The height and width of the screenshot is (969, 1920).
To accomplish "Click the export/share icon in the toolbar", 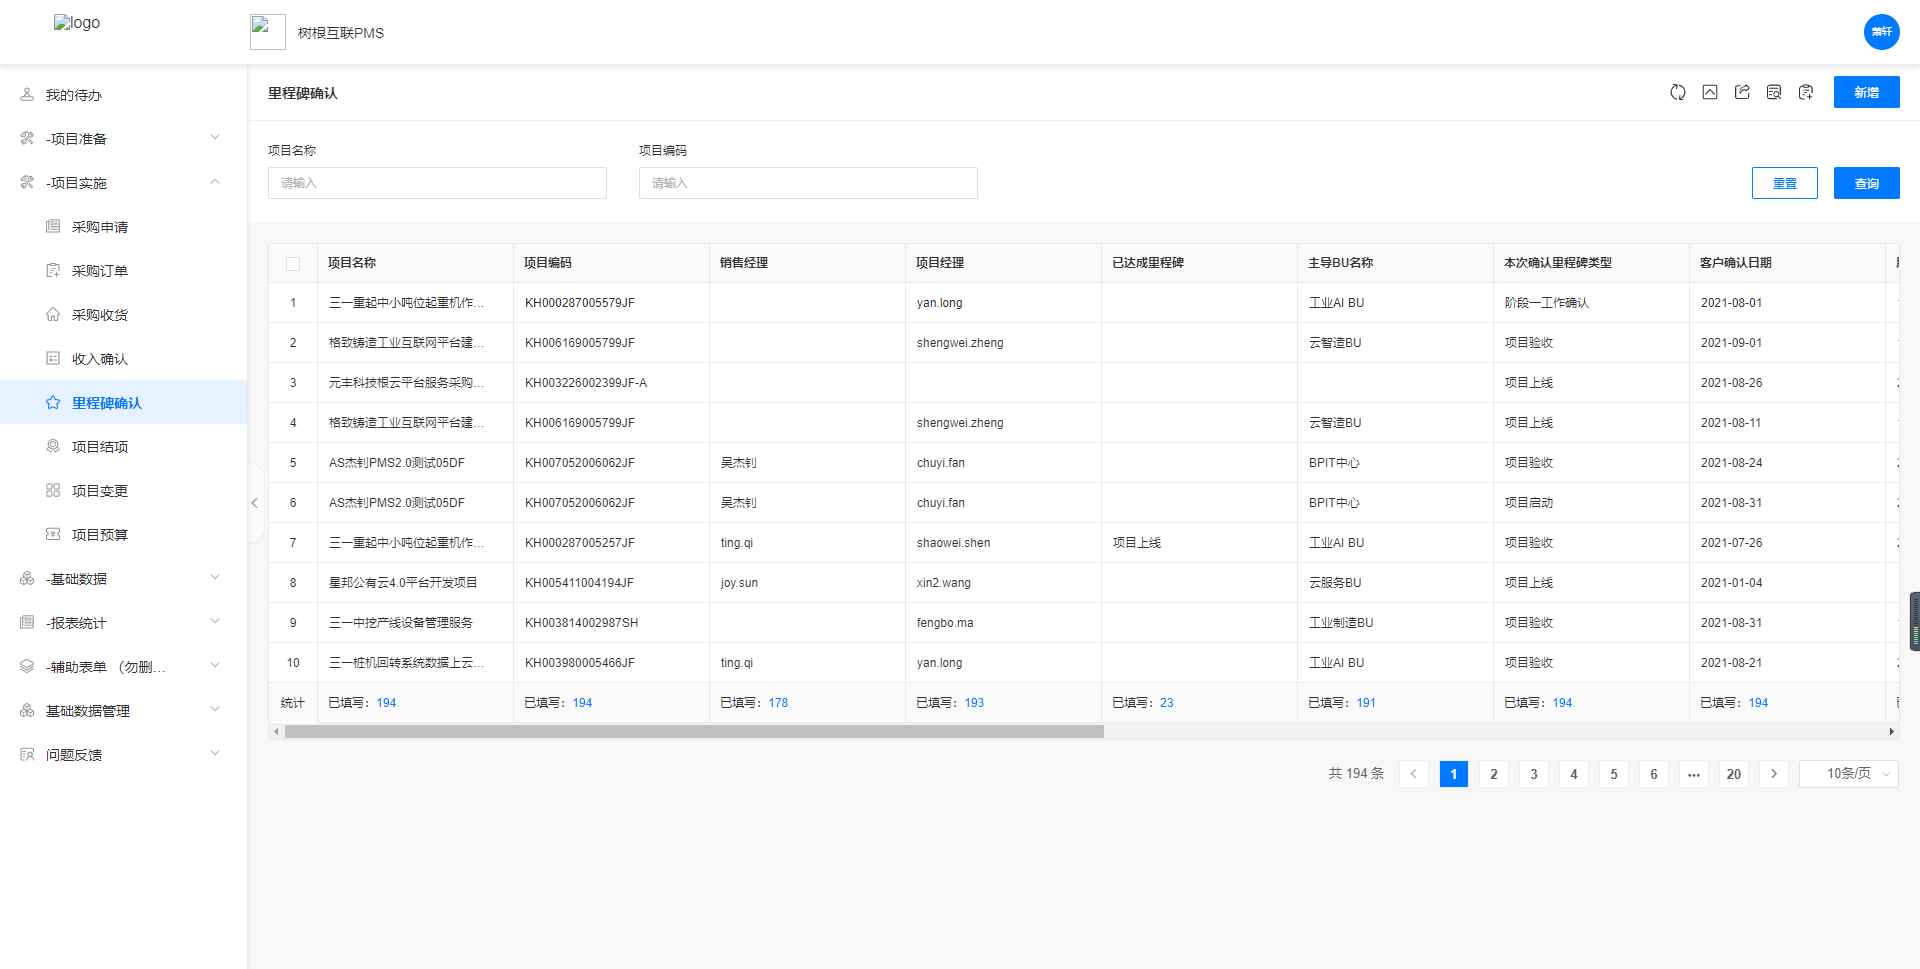I will 1742,92.
